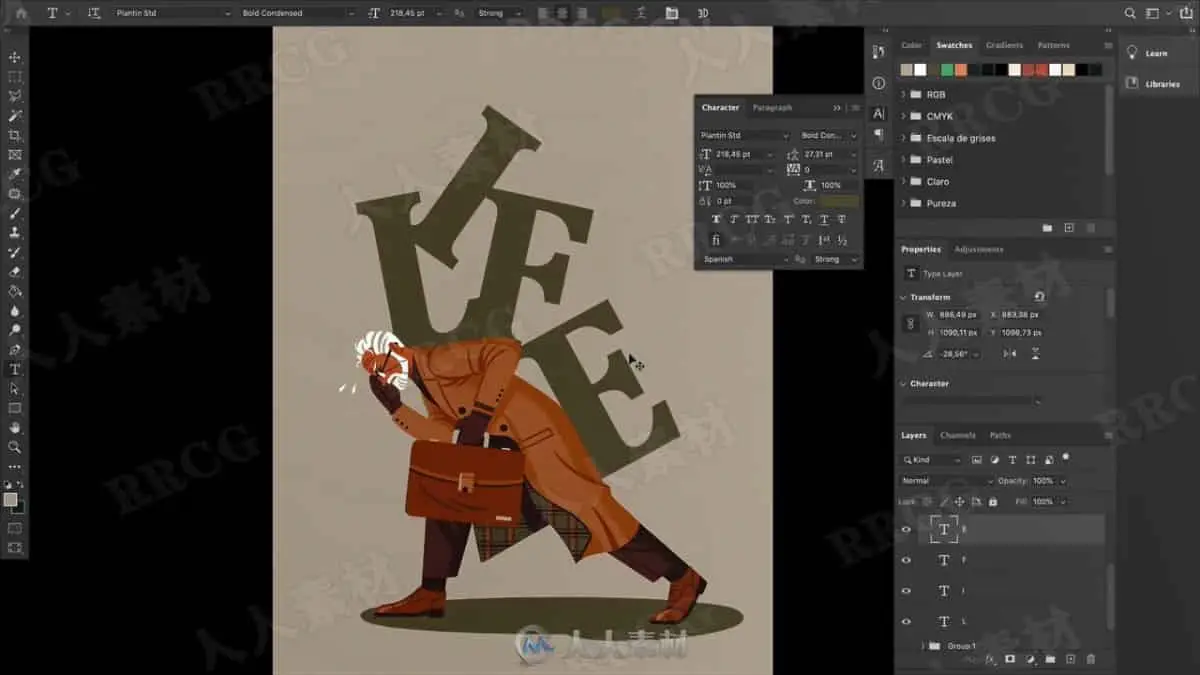Click the Delete layer trash icon
Viewport: 1200px width, 675px height.
tap(1090, 659)
